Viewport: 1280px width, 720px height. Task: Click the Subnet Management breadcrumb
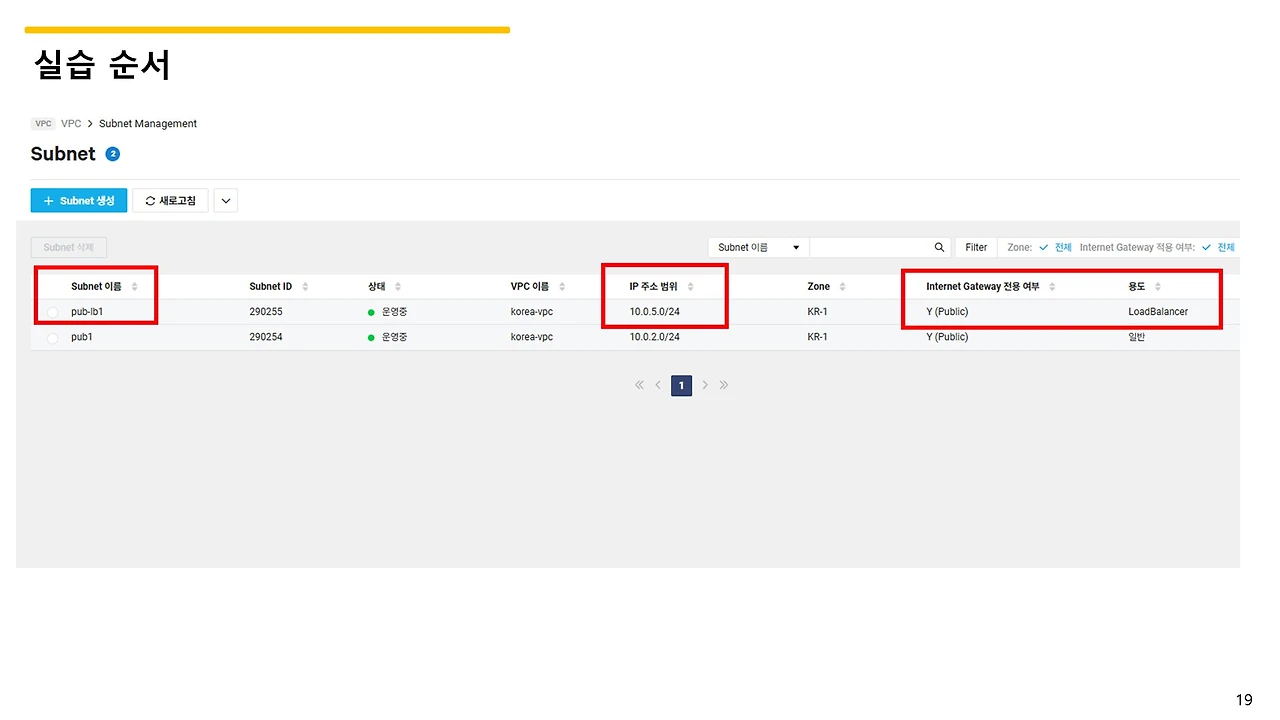[x=148, y=124]
